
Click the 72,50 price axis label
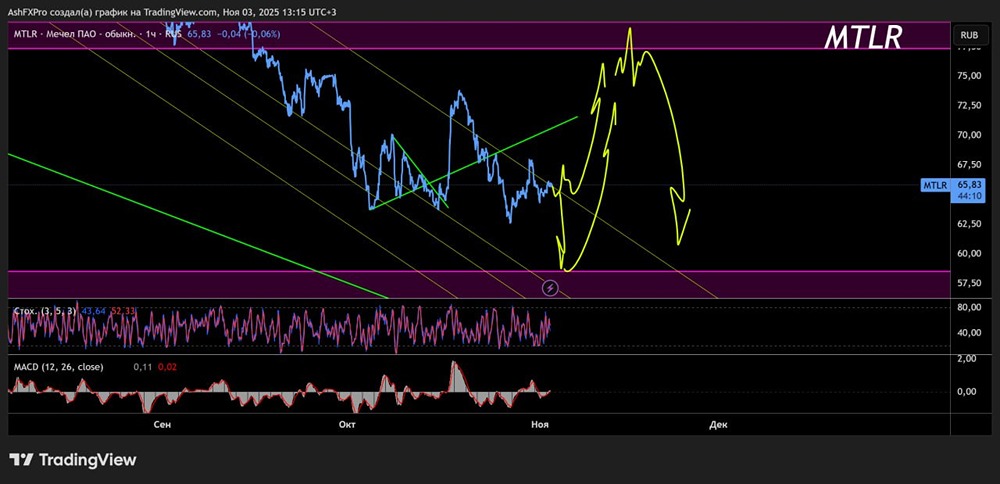(x=969, y=105)
